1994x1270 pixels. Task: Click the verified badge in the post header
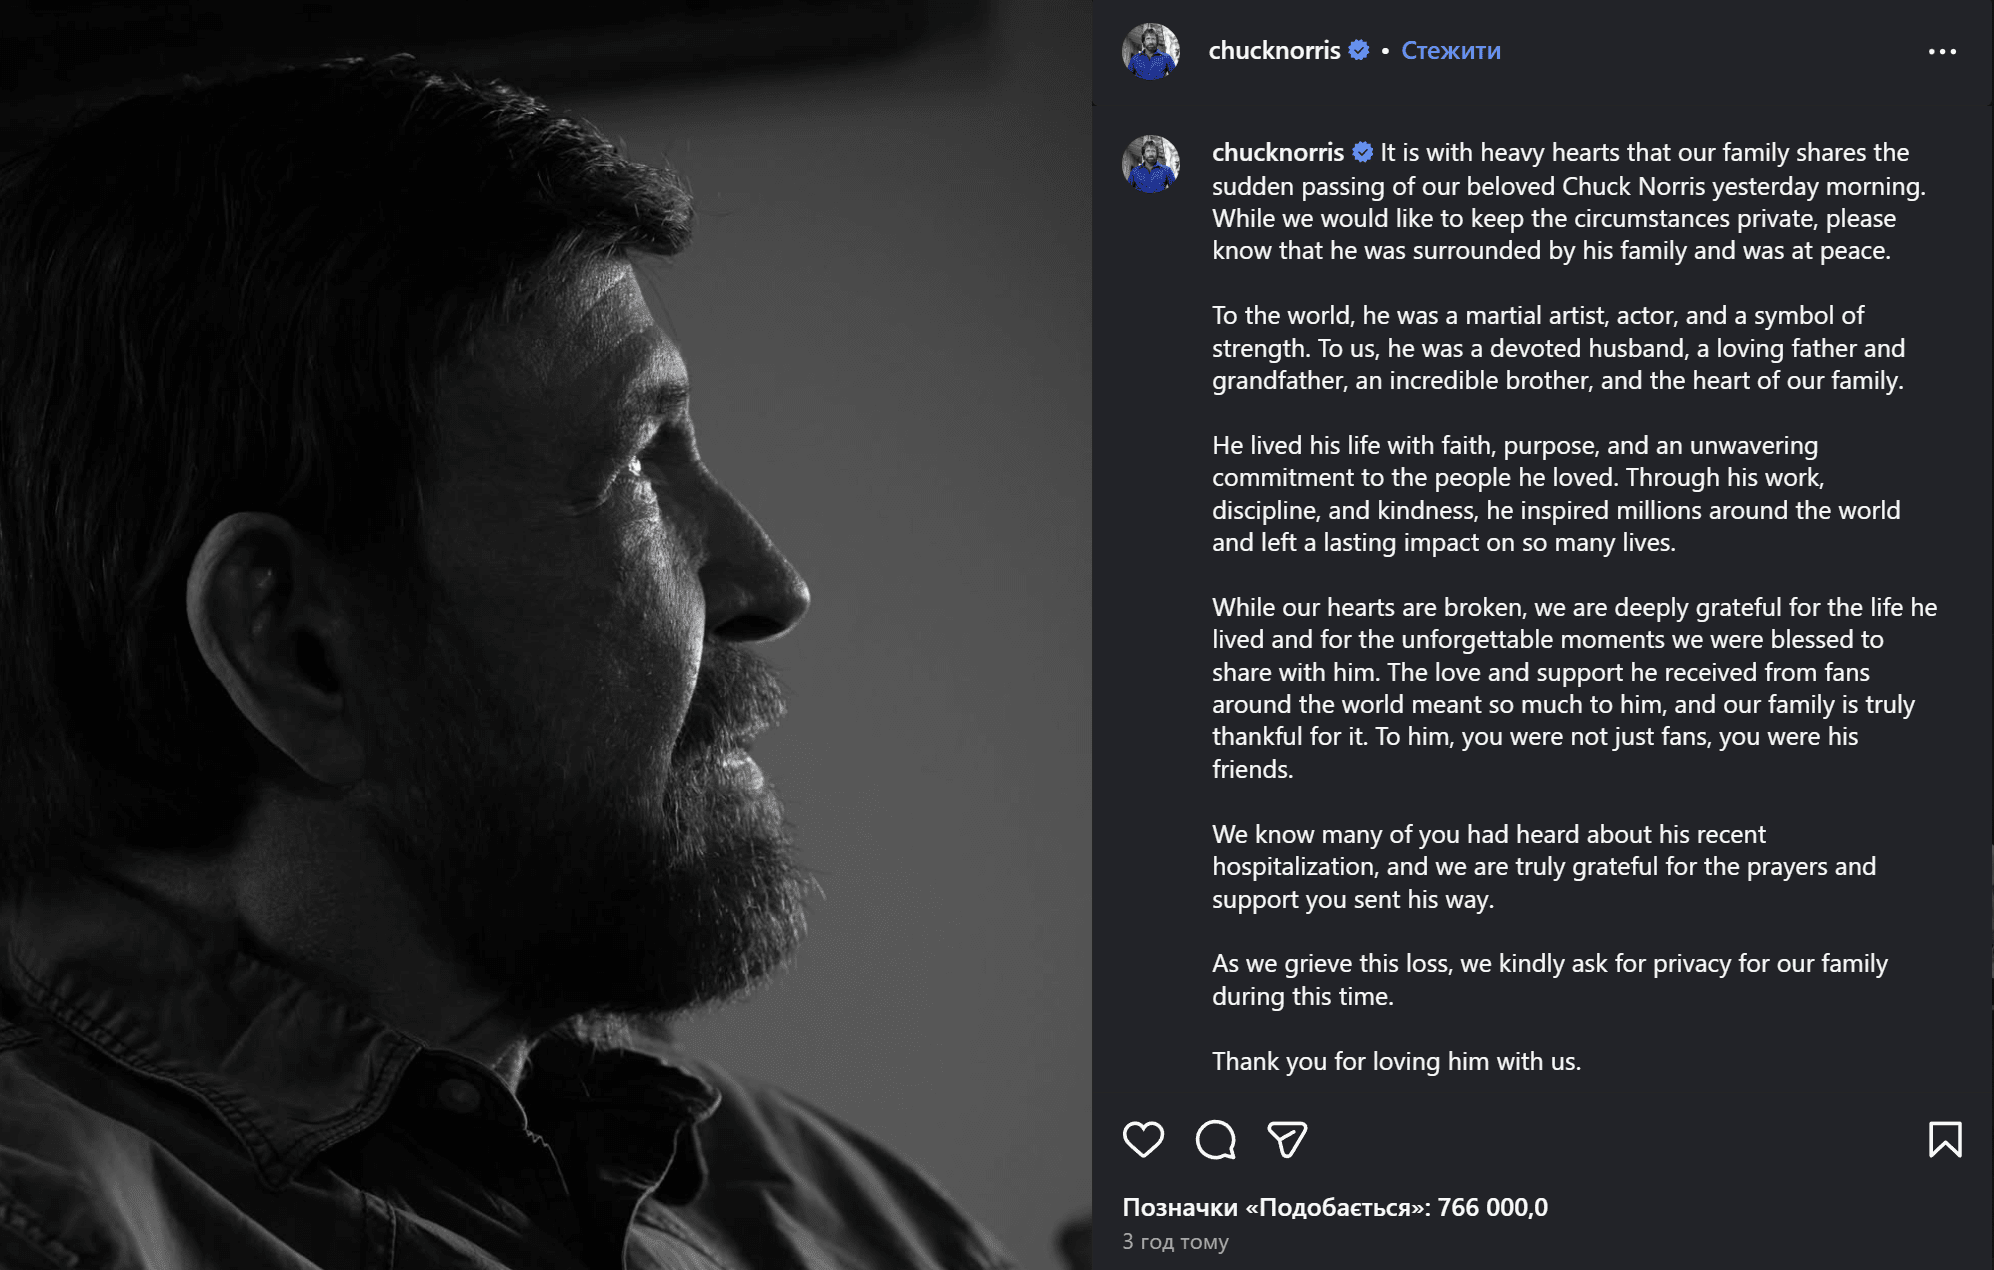1359,50
